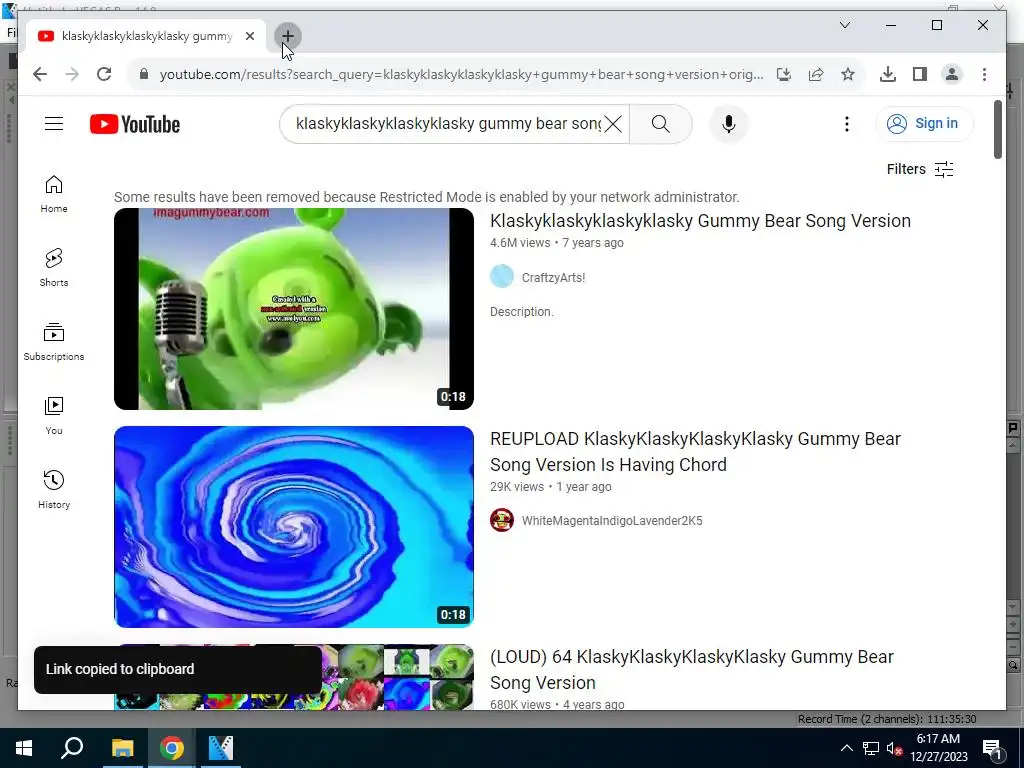Switch to Chrome on taskbar

[x=171, y=748]
